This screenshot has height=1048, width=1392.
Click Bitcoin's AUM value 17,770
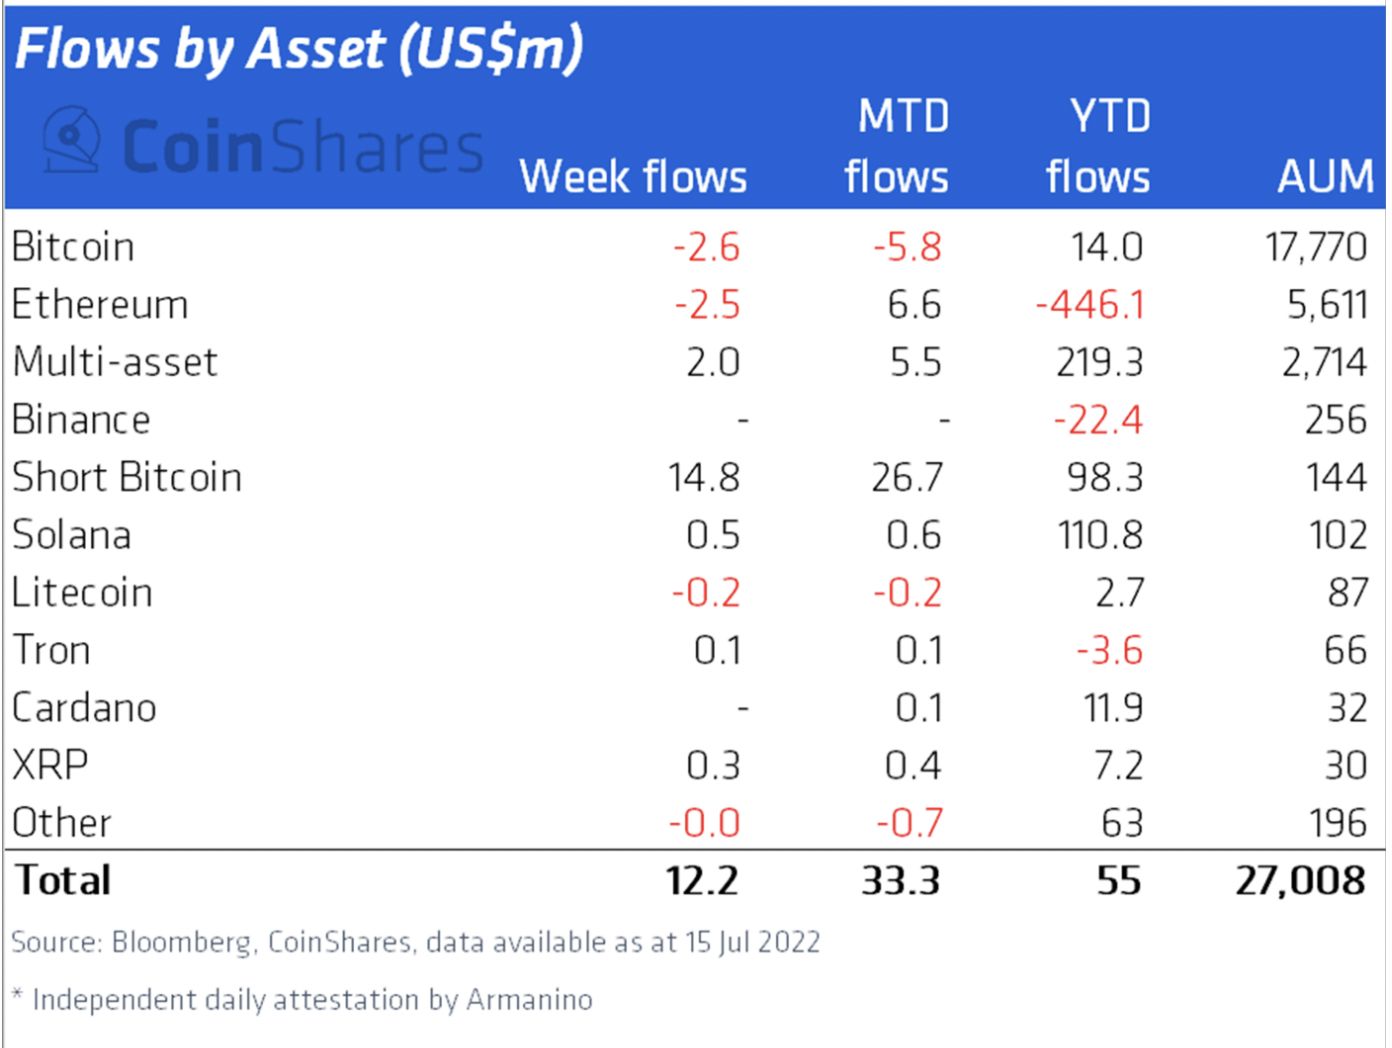coord(1316,247)
